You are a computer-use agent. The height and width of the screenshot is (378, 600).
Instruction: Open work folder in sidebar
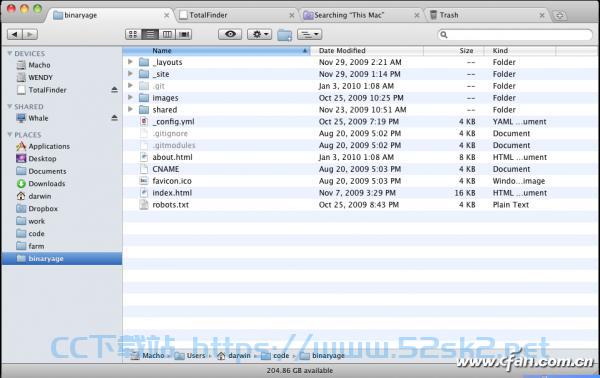tap(62, 221)
